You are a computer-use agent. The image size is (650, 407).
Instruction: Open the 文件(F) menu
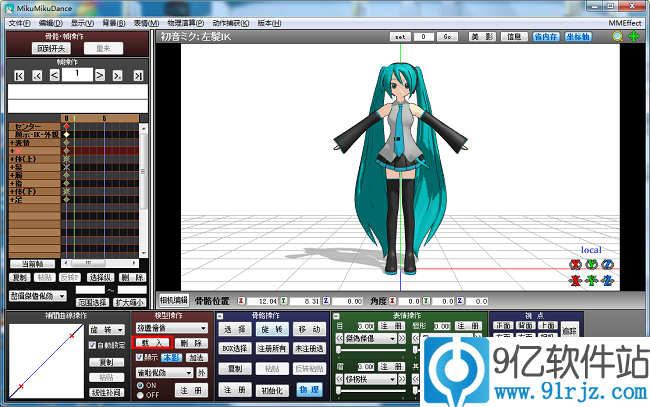tap(19, 21)
